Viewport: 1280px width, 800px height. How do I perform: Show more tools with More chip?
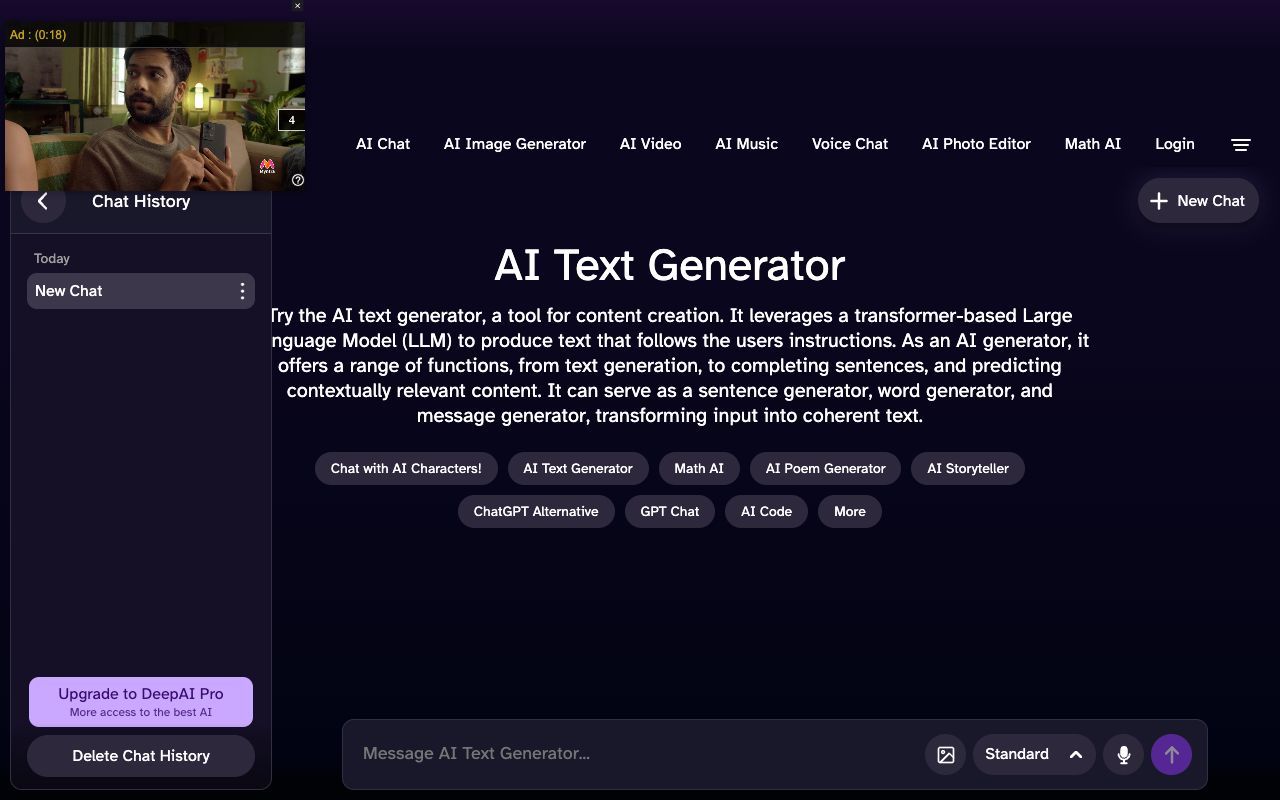pos(850,512)
